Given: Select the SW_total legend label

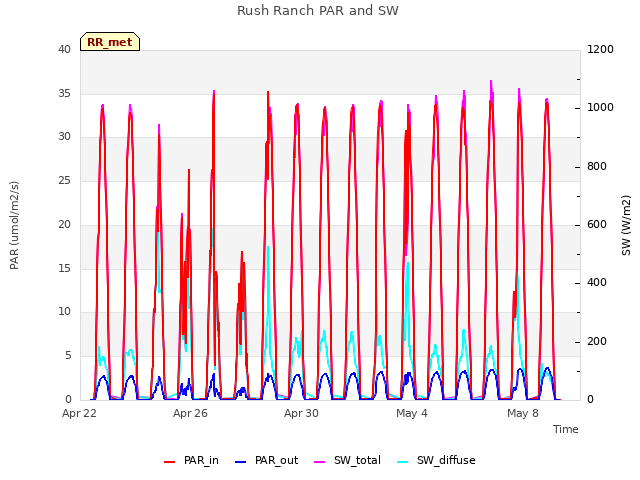Looking at the screenshot, I should (357, 460).
